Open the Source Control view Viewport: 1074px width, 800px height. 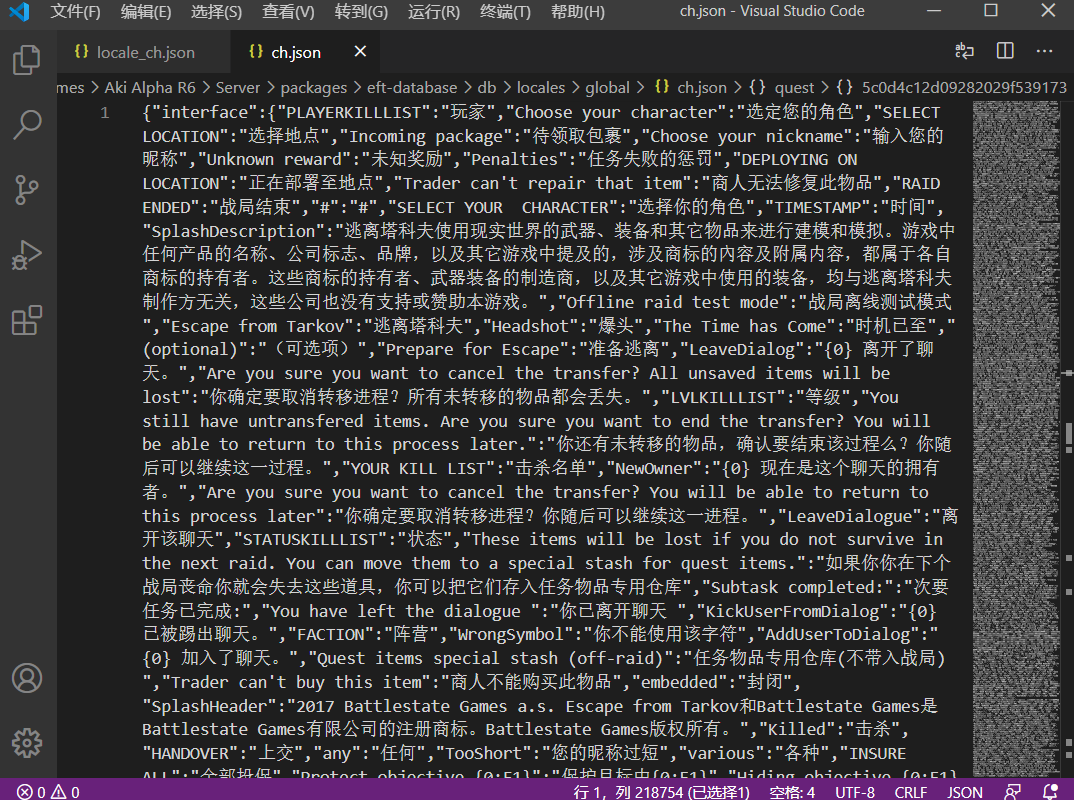tap(27, 190)
